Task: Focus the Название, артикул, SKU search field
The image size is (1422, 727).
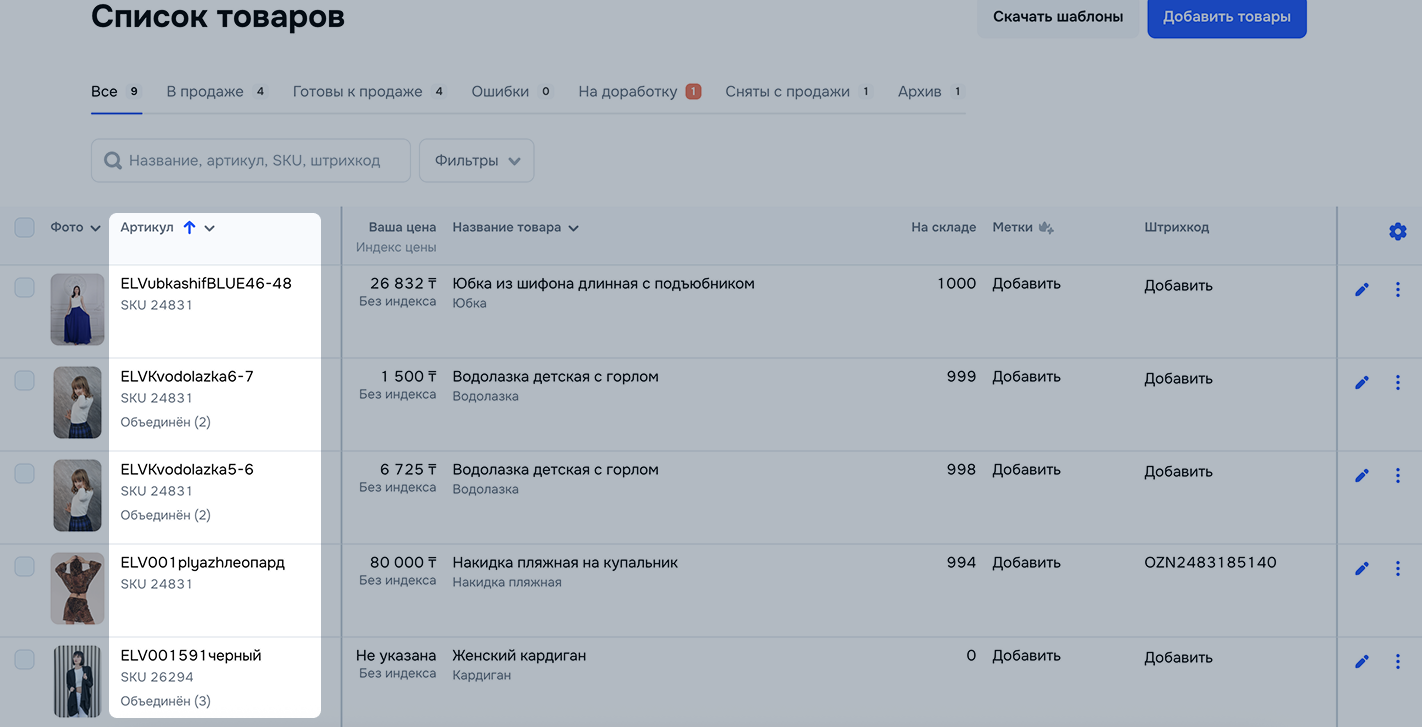Action: pyautogui.click(x=251, y=160)
